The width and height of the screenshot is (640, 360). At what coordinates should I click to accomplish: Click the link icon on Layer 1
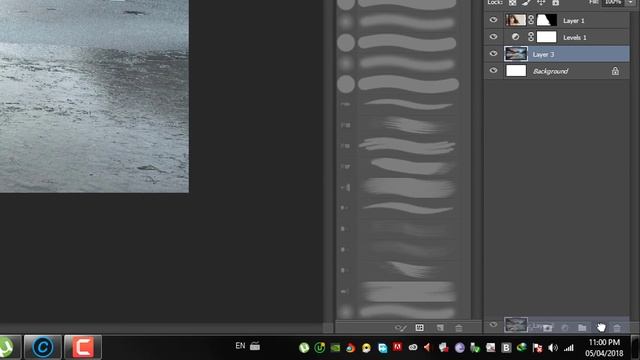pos(531,20)
